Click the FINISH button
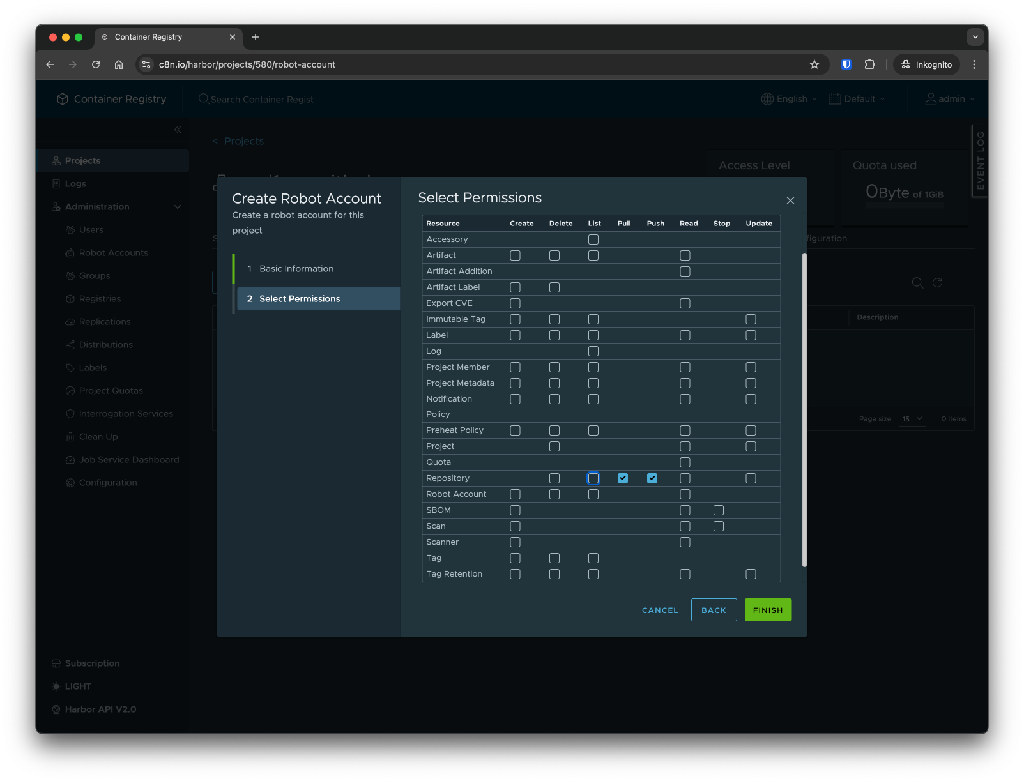 (767, 610)
